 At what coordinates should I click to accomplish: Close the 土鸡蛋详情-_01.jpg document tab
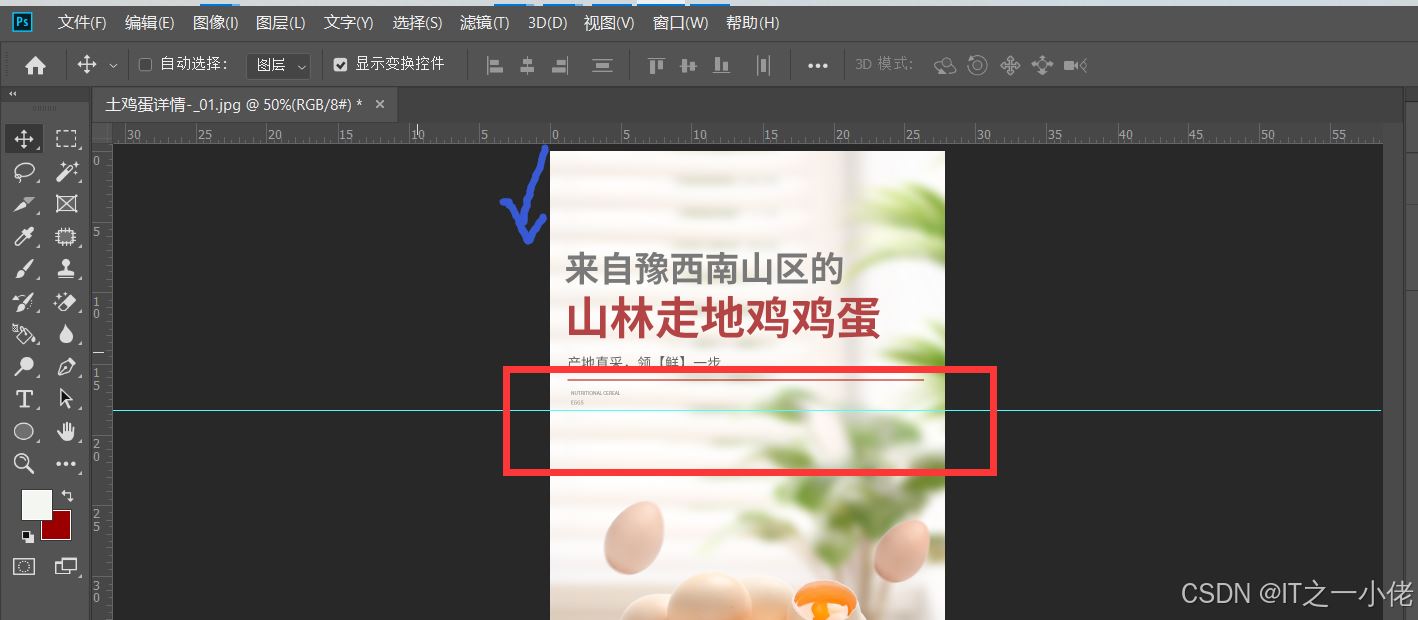coord(381,104)
